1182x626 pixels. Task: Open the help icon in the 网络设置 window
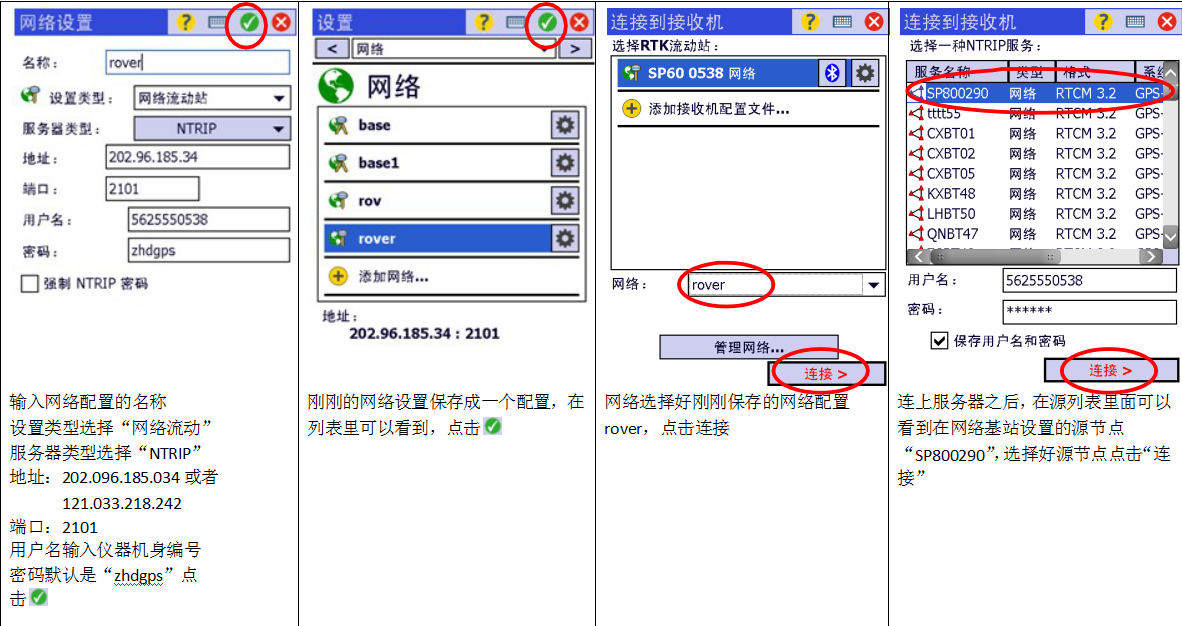(185, 23)
